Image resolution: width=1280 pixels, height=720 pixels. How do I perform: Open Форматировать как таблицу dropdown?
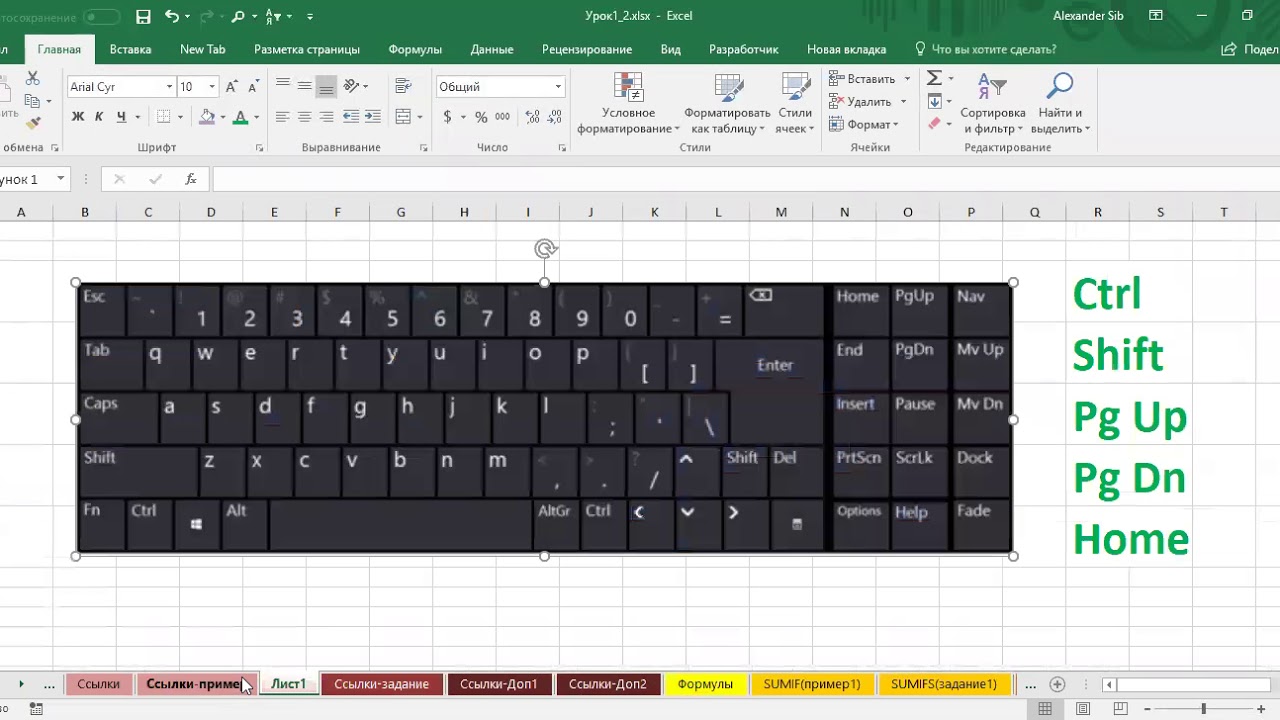coord(727,104)
